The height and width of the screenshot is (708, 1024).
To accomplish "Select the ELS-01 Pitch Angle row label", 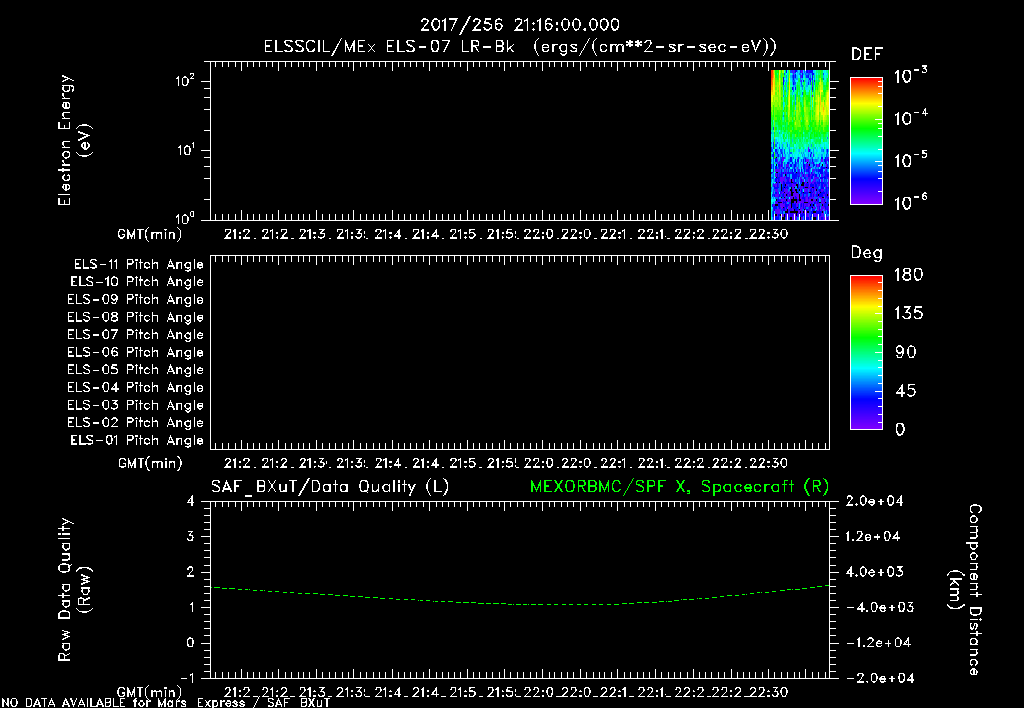I will pos(137,441).
